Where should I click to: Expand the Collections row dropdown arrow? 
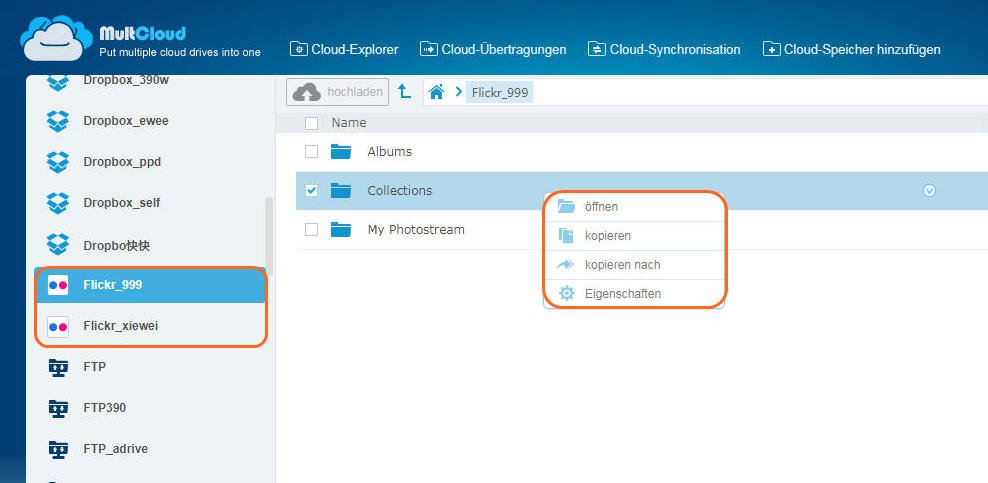click(x=929, y=190)
